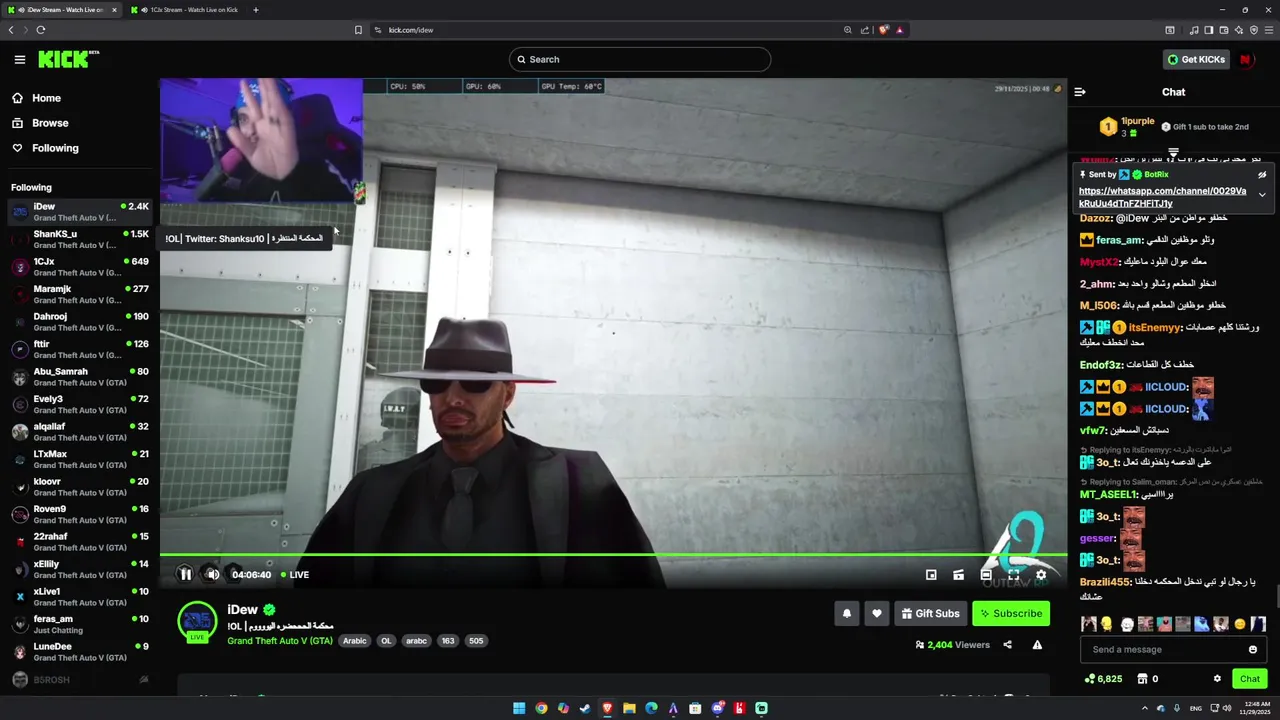Send message with Chat button
This screenshot has height=720, width=1280.
1250,679
